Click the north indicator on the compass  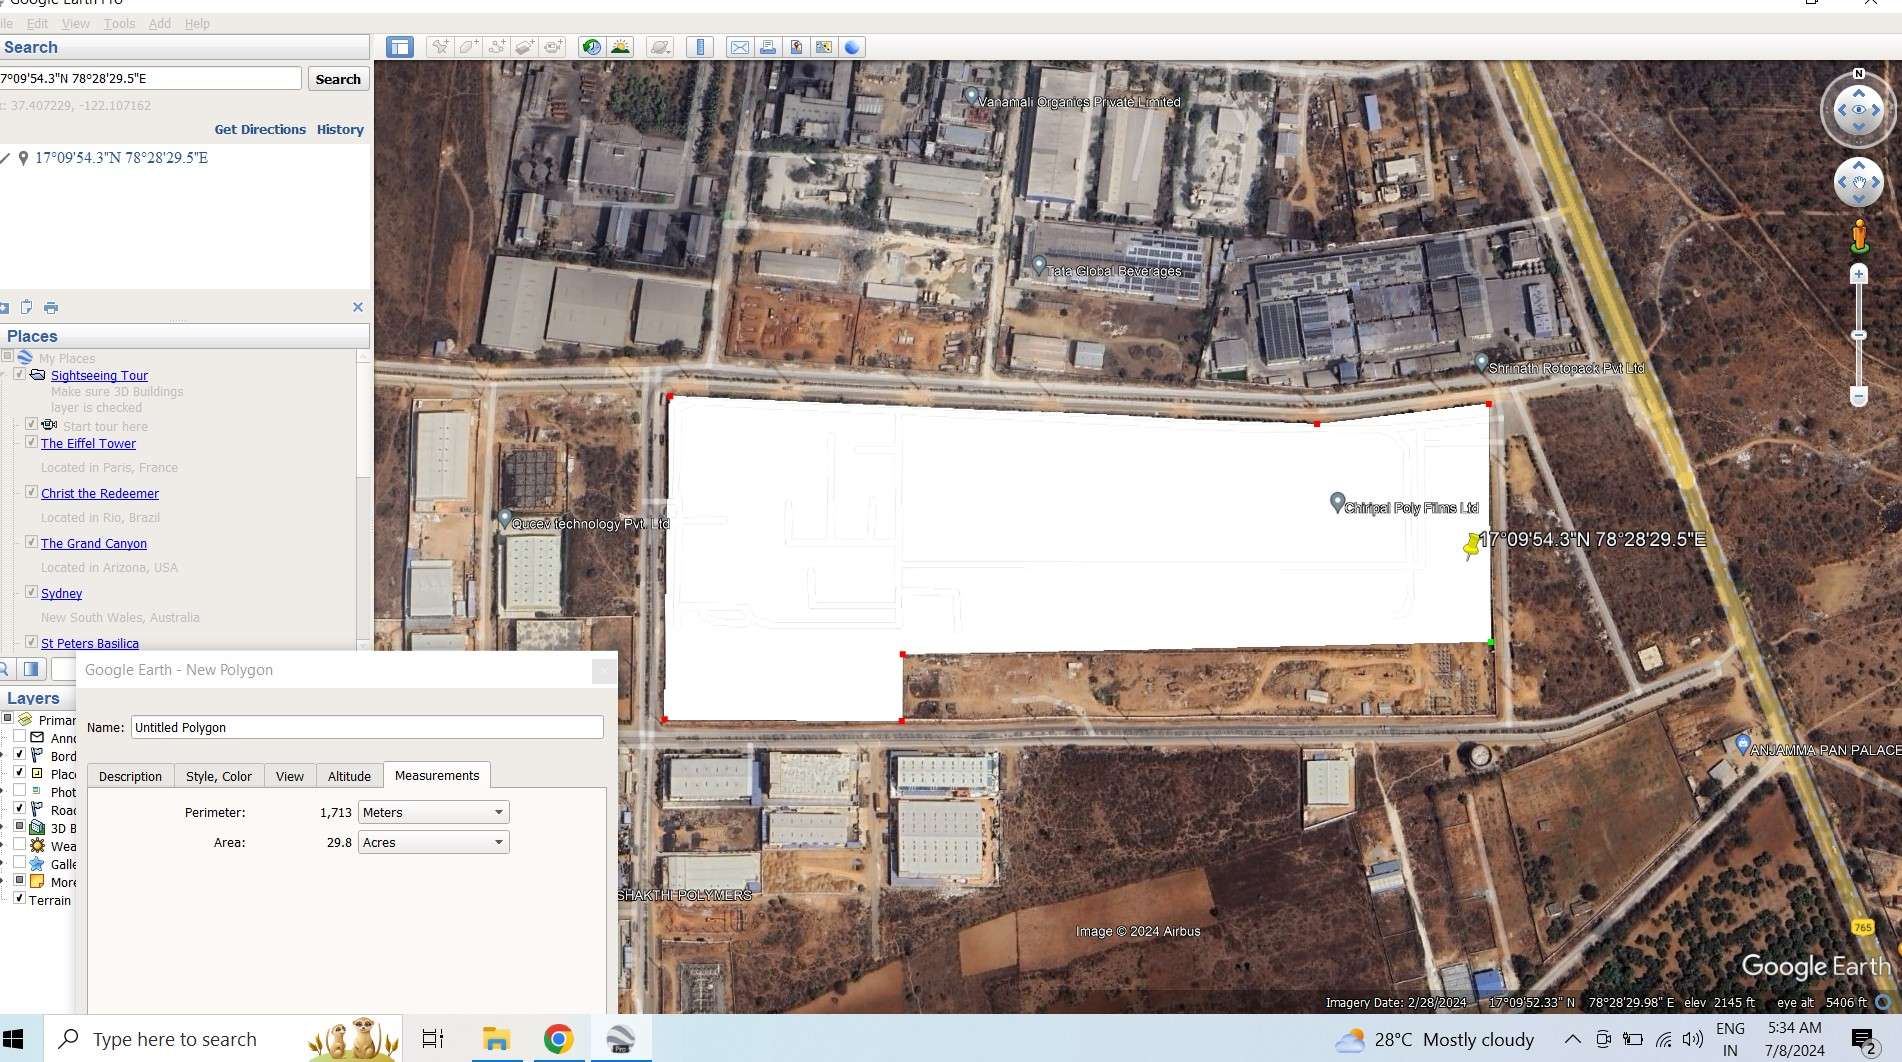[x=1859, y=74]
